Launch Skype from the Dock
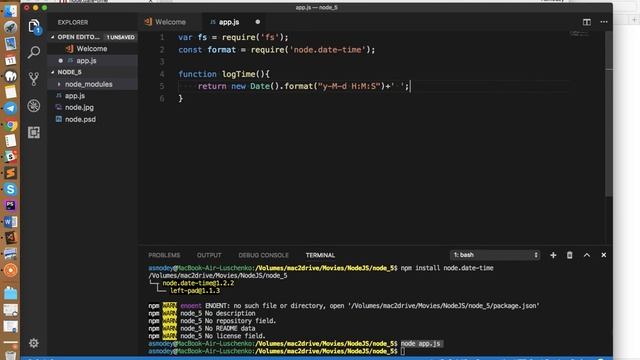Viewport: 640px width, 360px height. [11, 189]
